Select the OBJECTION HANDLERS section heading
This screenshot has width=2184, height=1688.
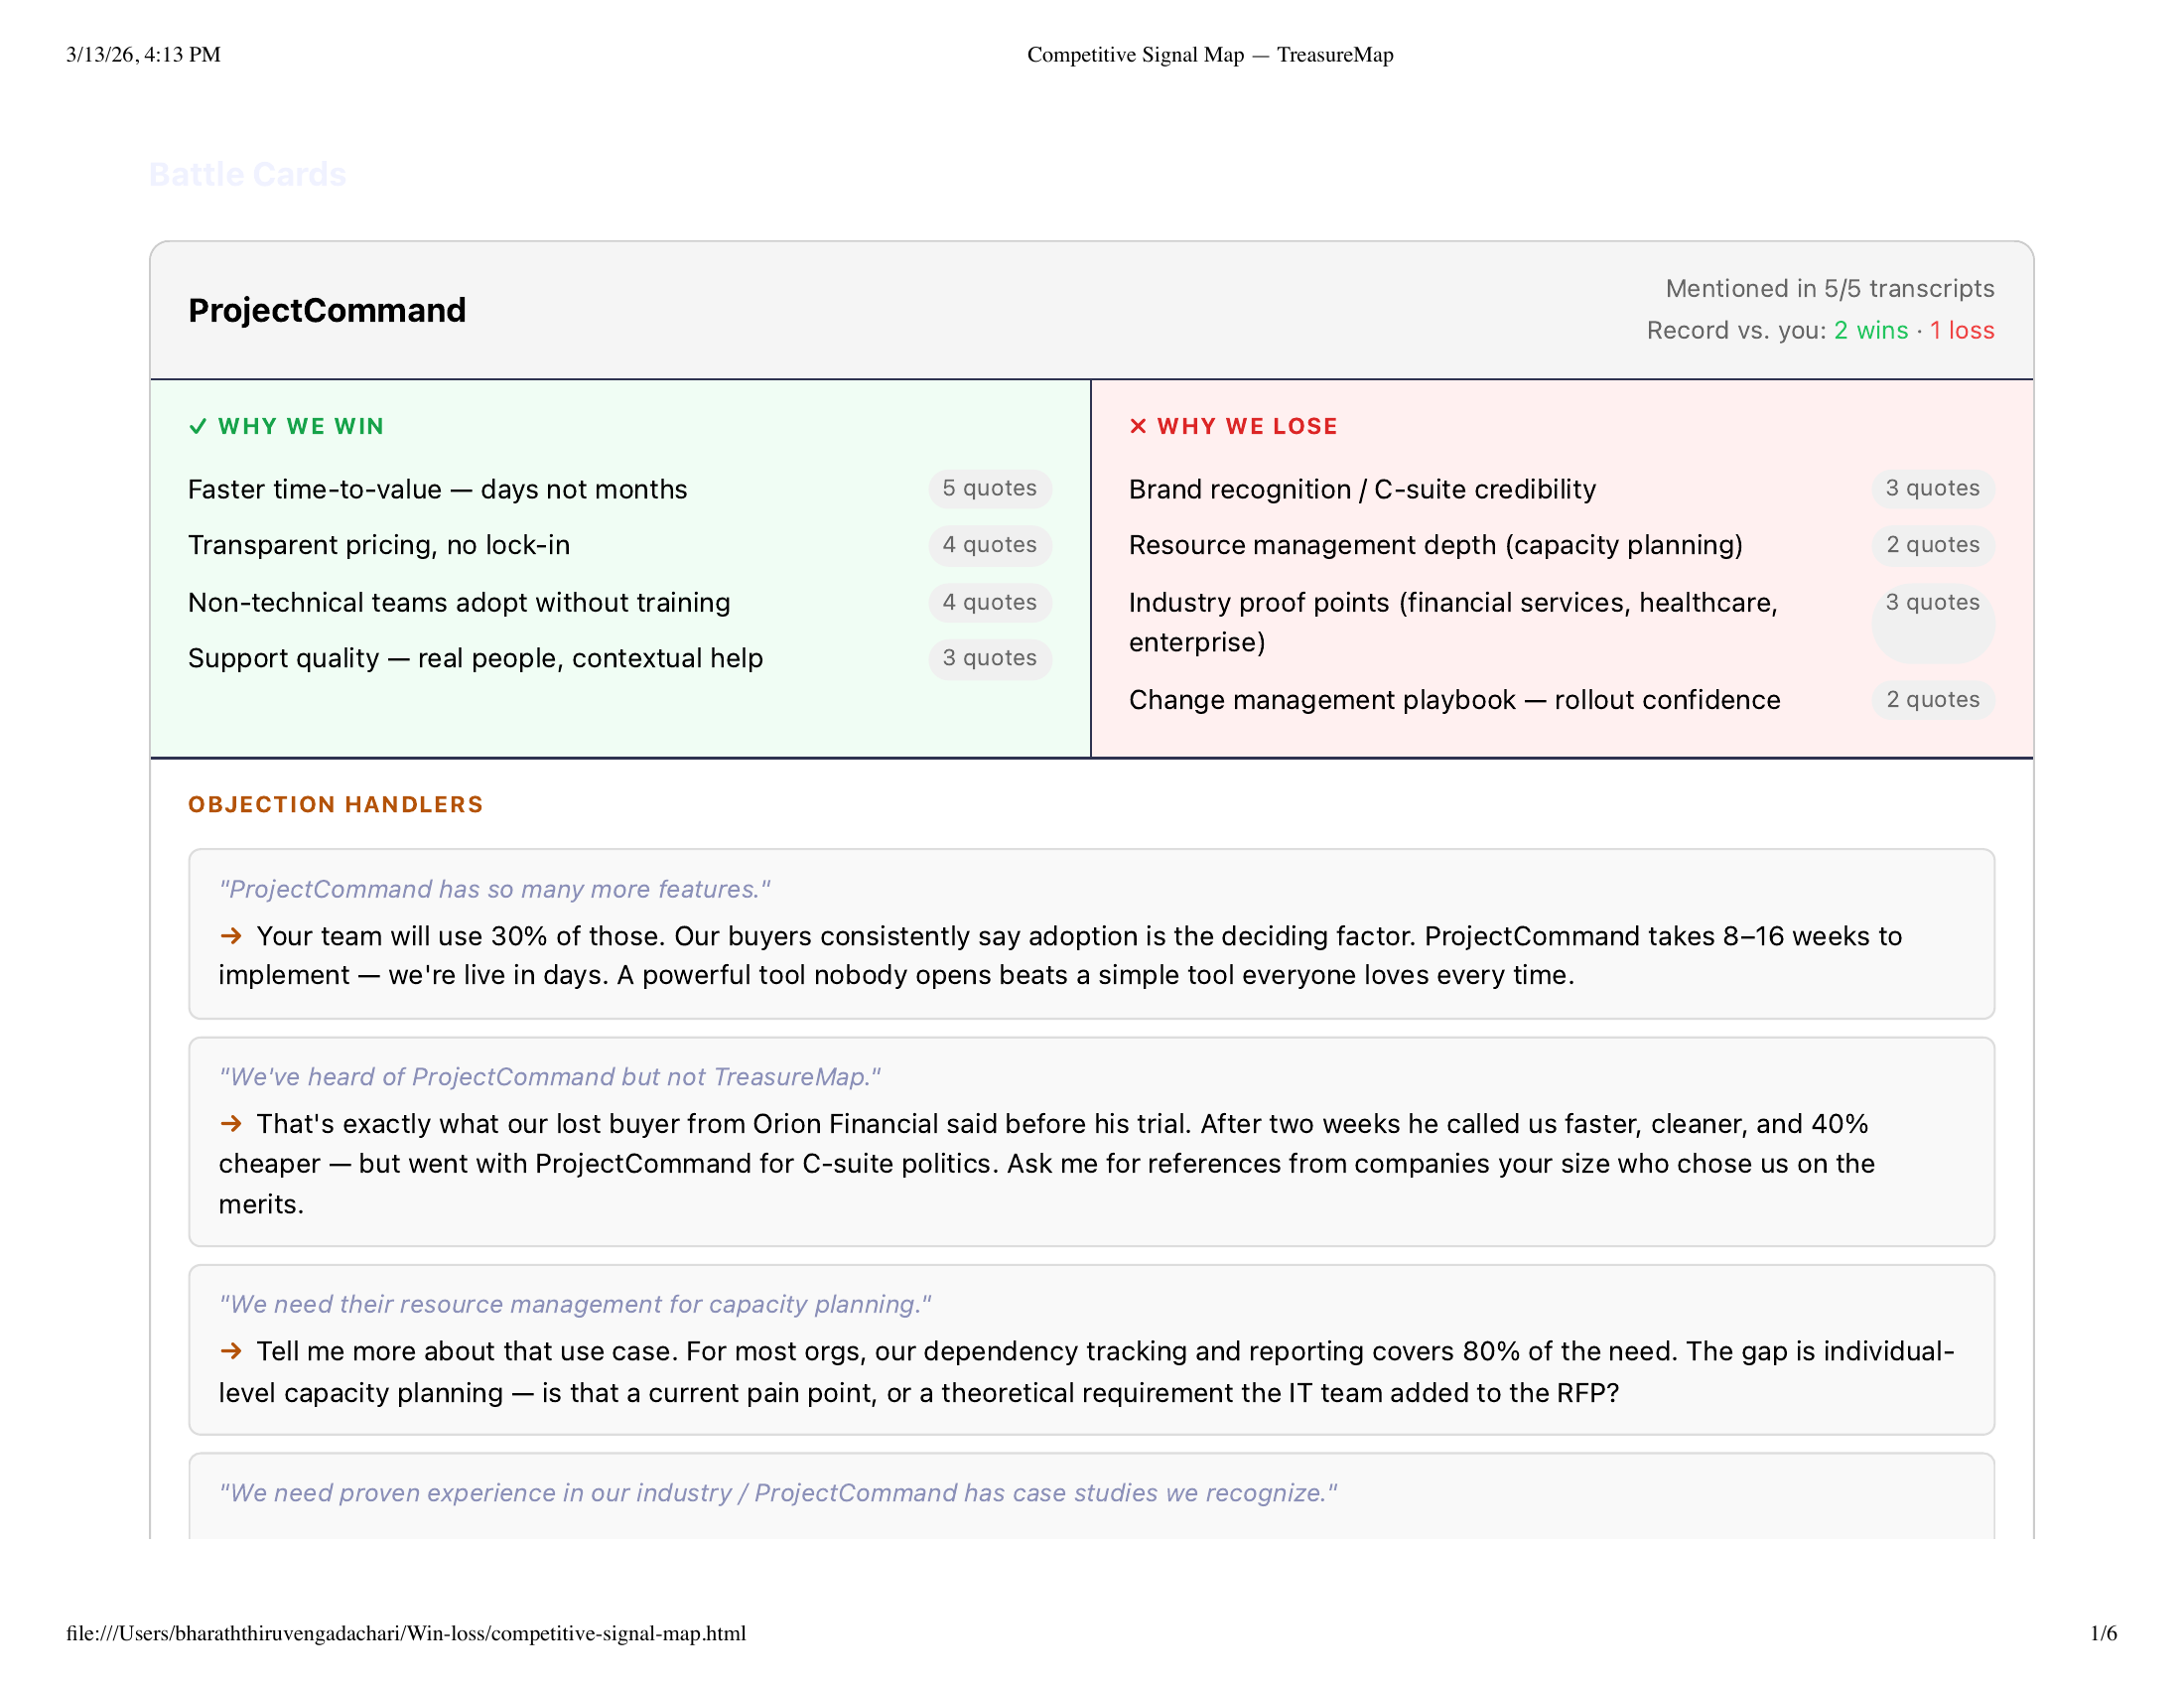coord(335,804)
